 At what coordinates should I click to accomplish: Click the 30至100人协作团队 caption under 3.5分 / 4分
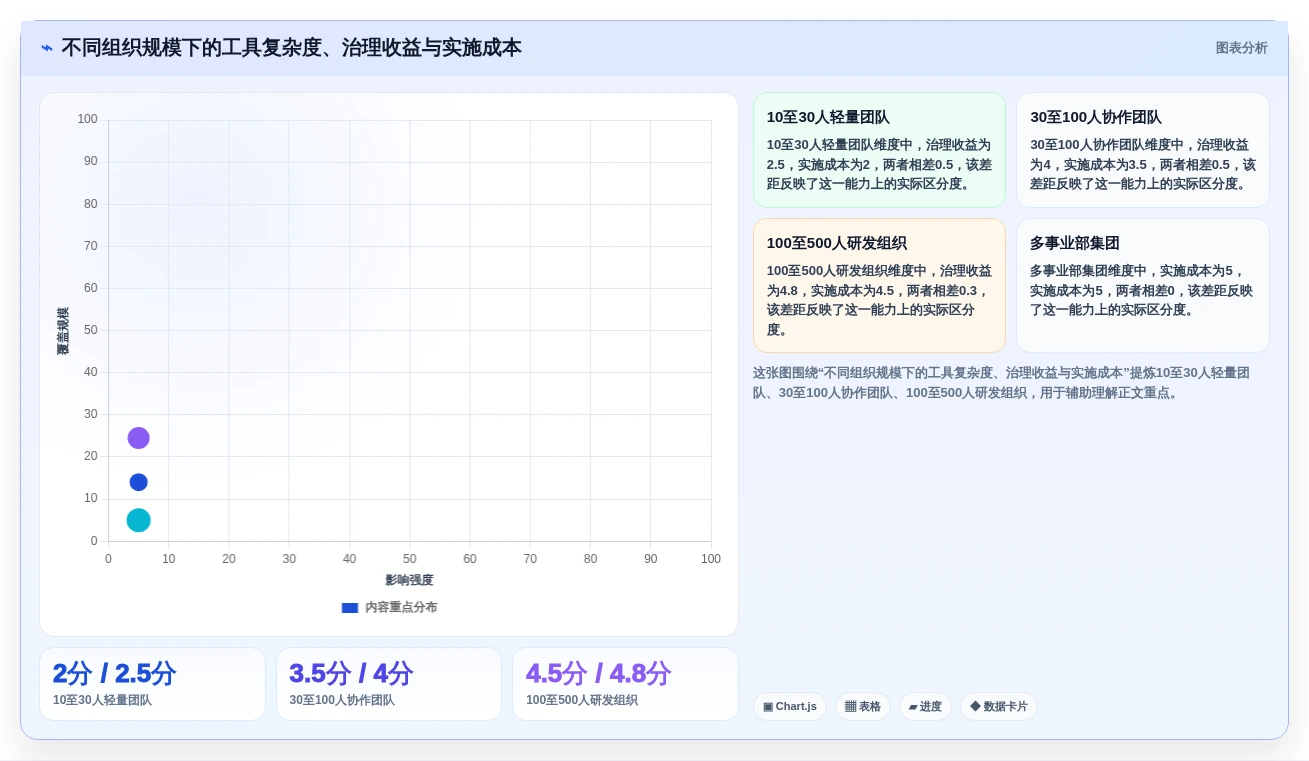342,700
